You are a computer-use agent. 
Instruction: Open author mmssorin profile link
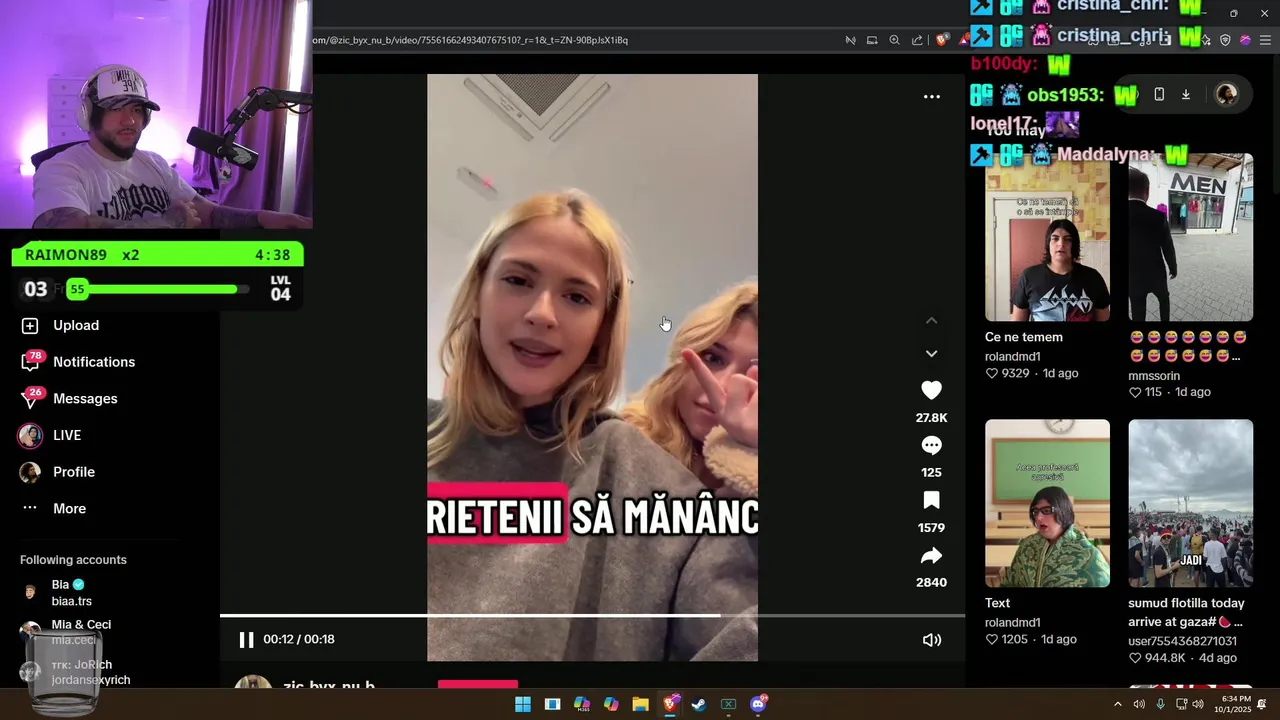(x=1156, y=375)
